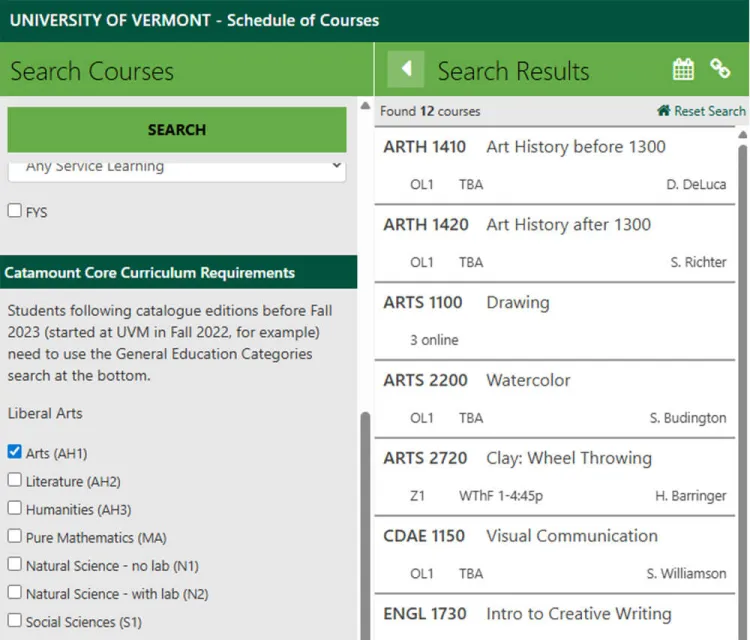Click the back arrow beside Search Results

[406, 69]
